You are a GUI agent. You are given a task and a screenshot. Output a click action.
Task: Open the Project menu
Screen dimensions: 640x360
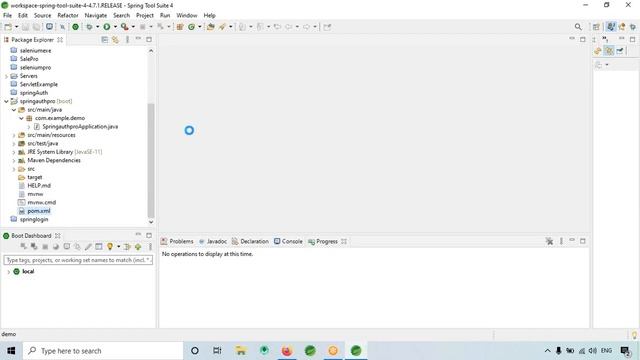click(x=145, y=15)
